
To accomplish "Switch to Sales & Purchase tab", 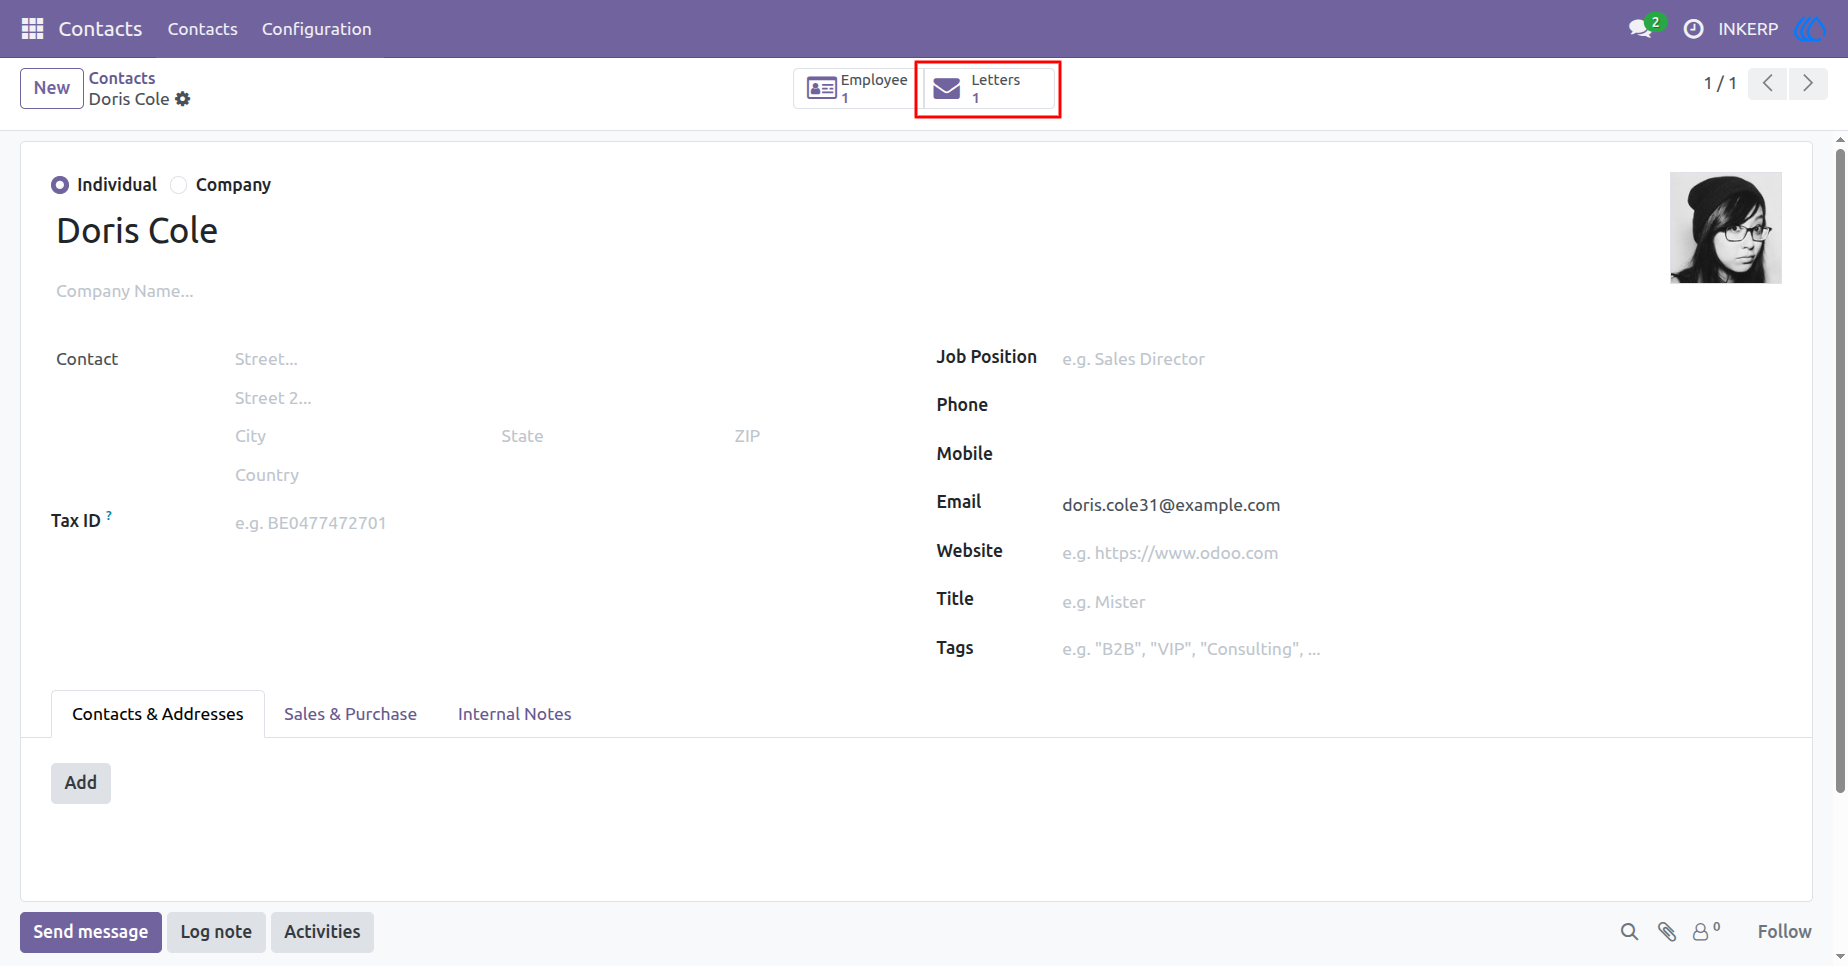I will [350, 714].
